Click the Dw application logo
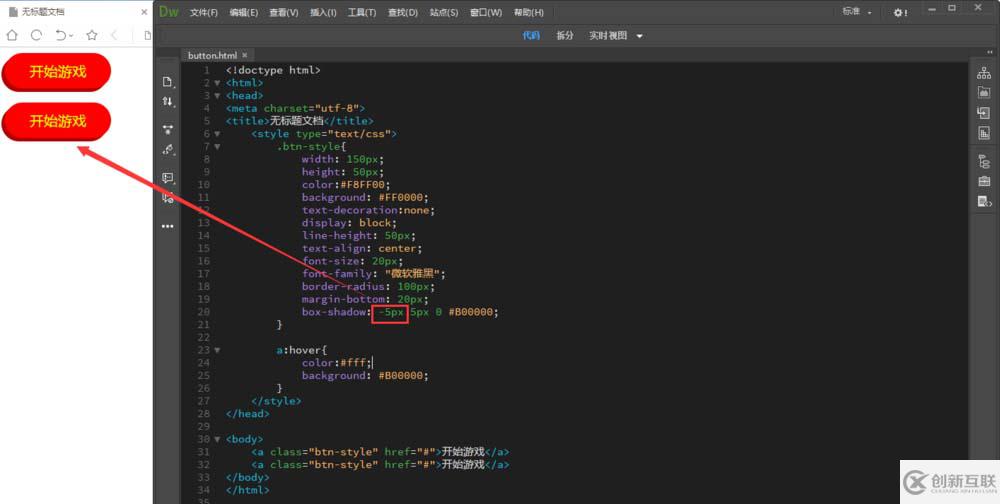1000x504 pixels. 169,11
